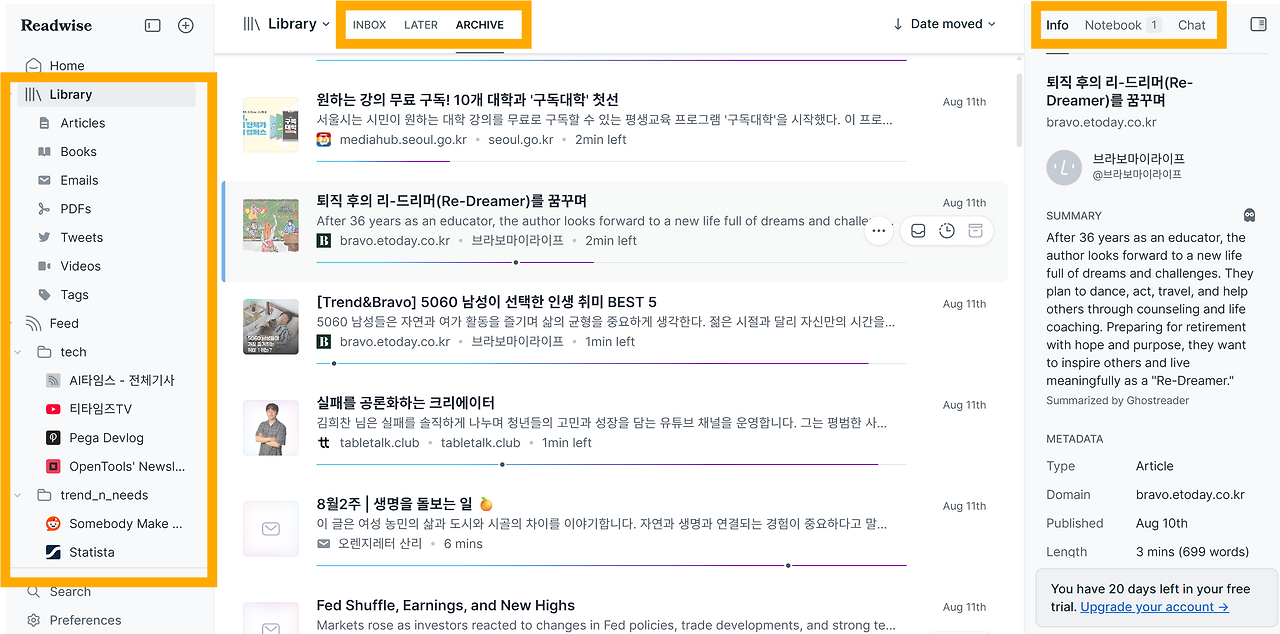
Task: Open the Videos category
Action: pos(80,266)
